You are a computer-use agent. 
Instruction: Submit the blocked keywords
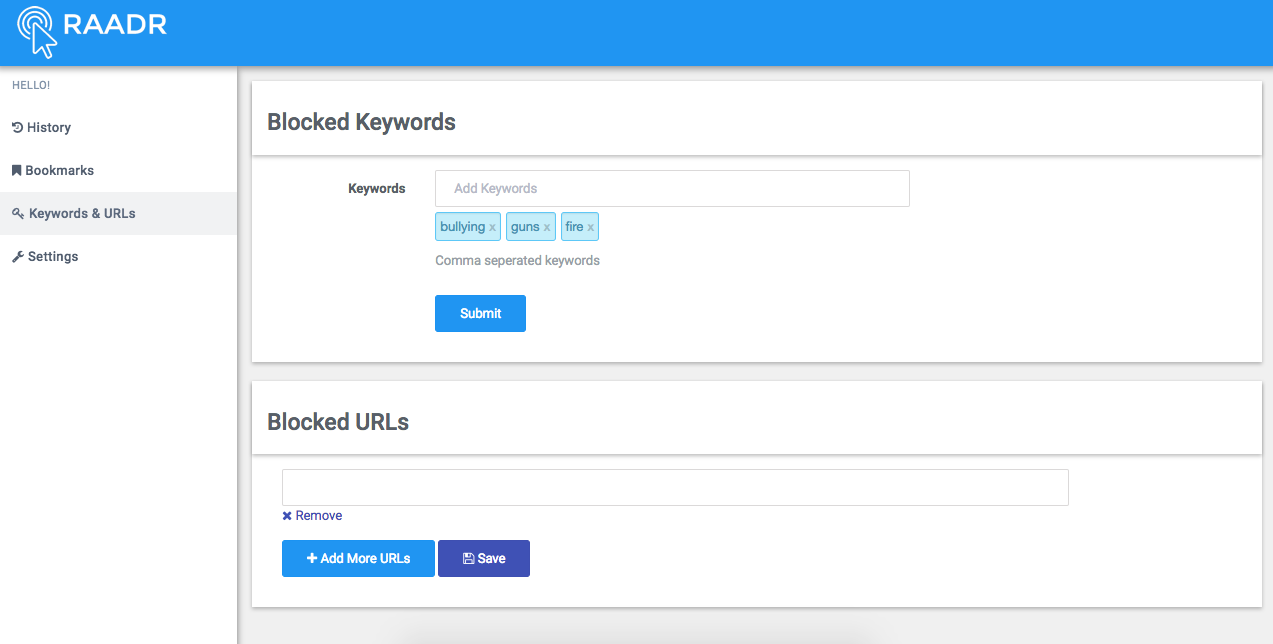(480, 313)
